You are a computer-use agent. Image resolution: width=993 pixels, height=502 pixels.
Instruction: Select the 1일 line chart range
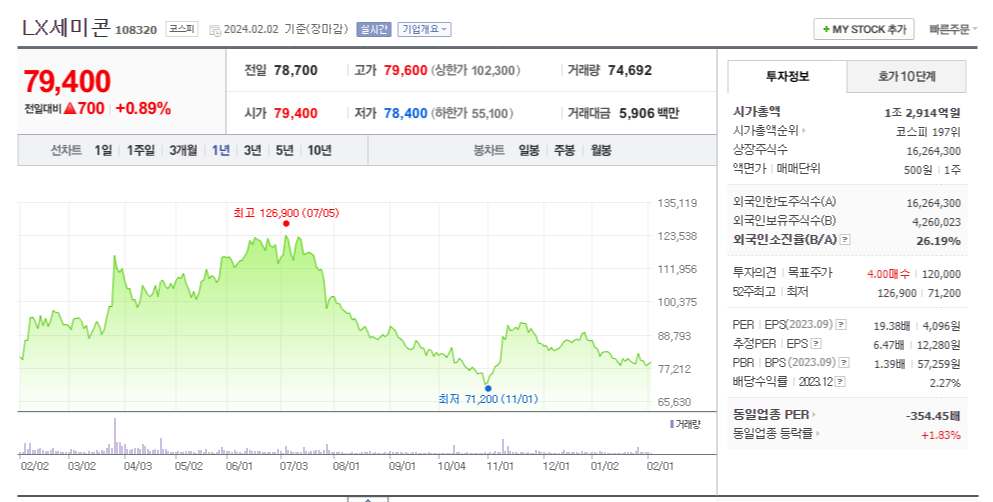[103, 151]
